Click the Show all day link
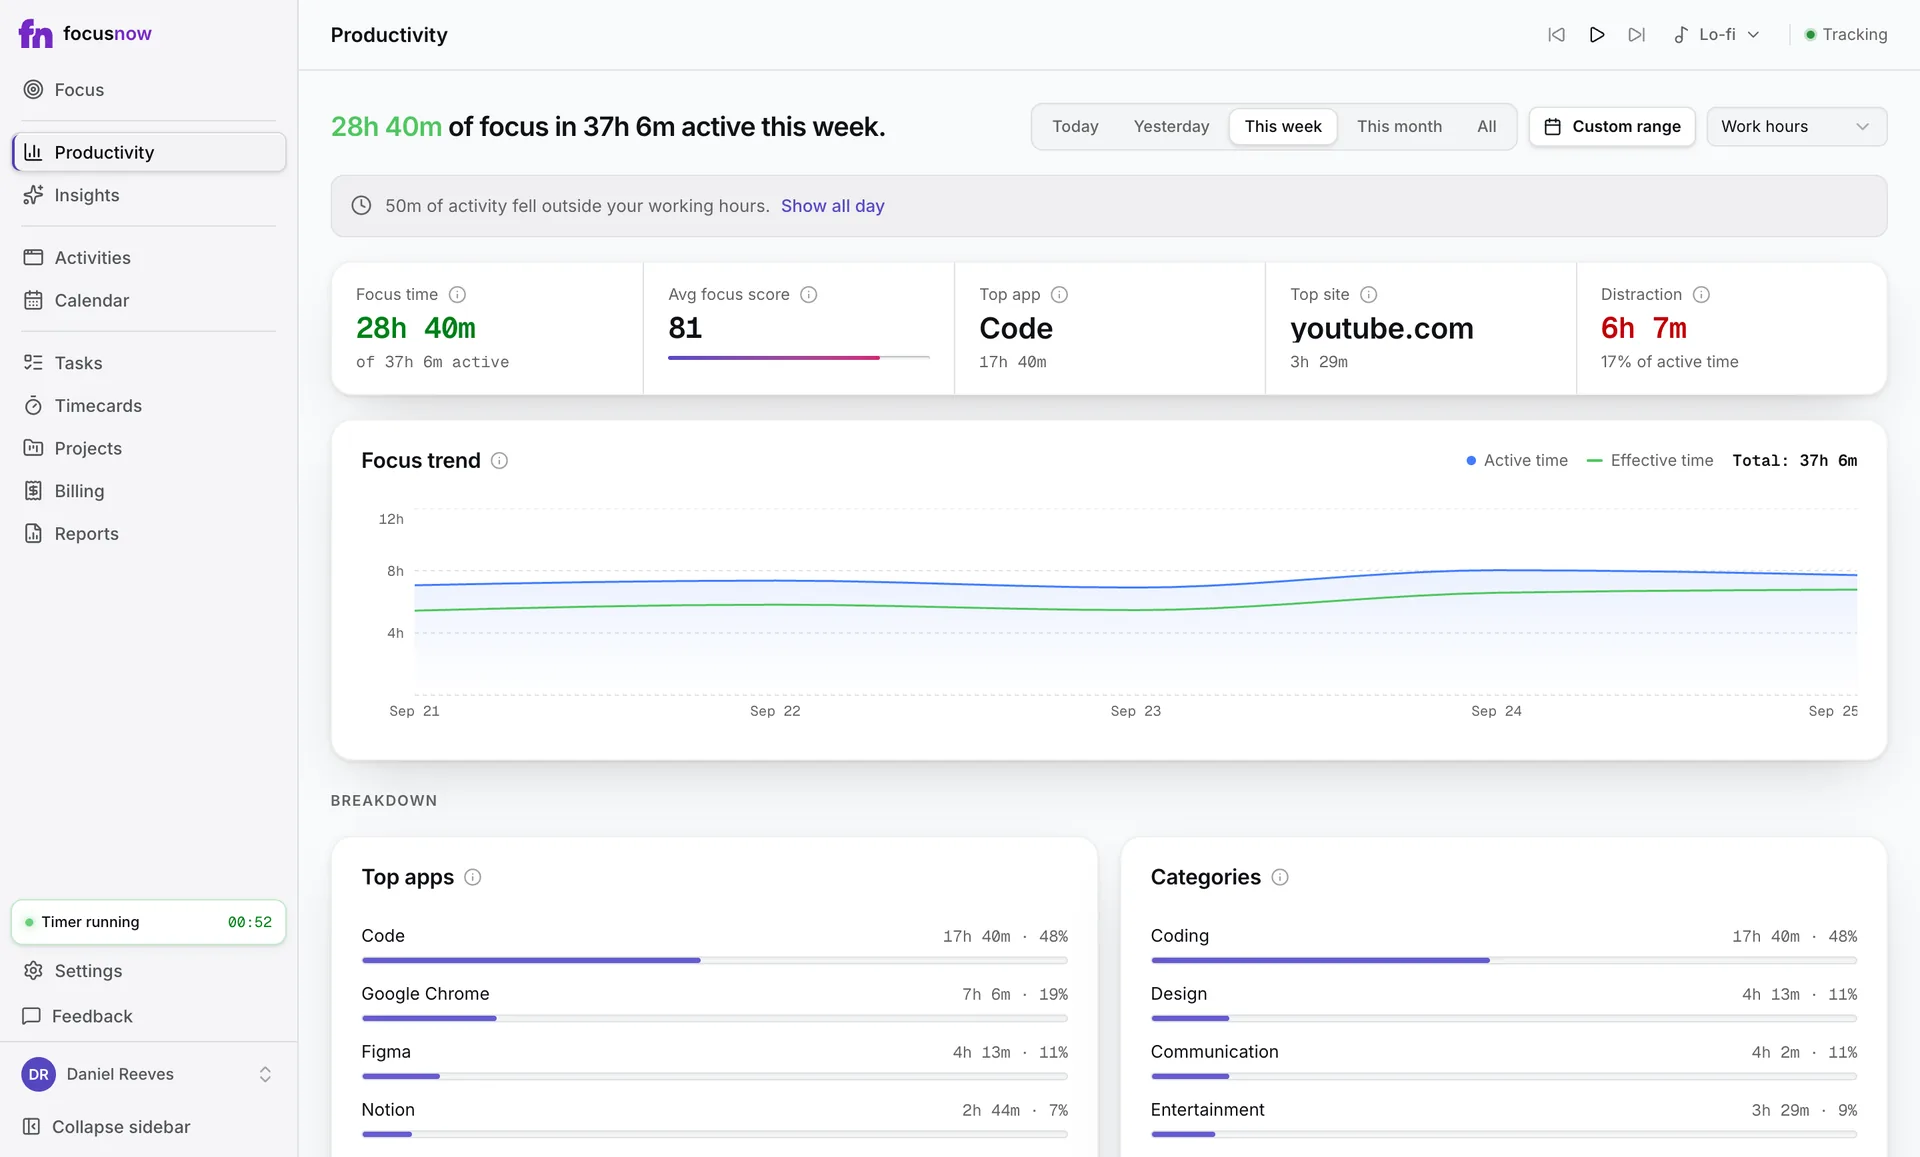Screen dimensions: 1920x1157 (x=832, y=206)
